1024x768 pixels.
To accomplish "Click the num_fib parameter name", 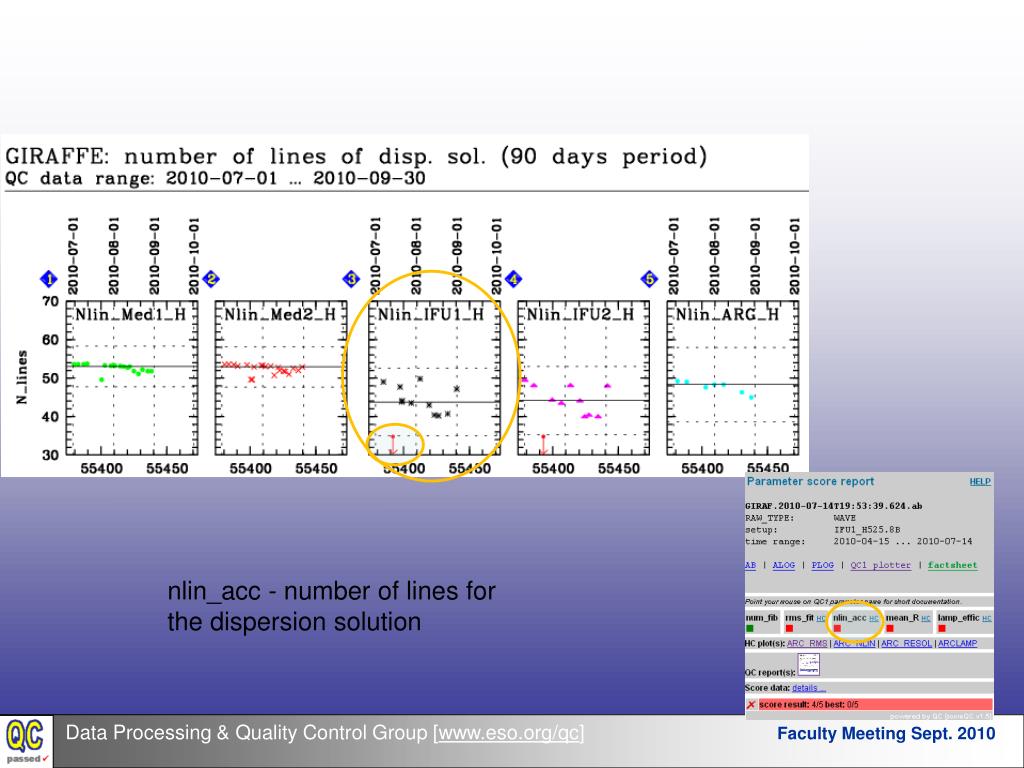I will [x=761, y=618].
